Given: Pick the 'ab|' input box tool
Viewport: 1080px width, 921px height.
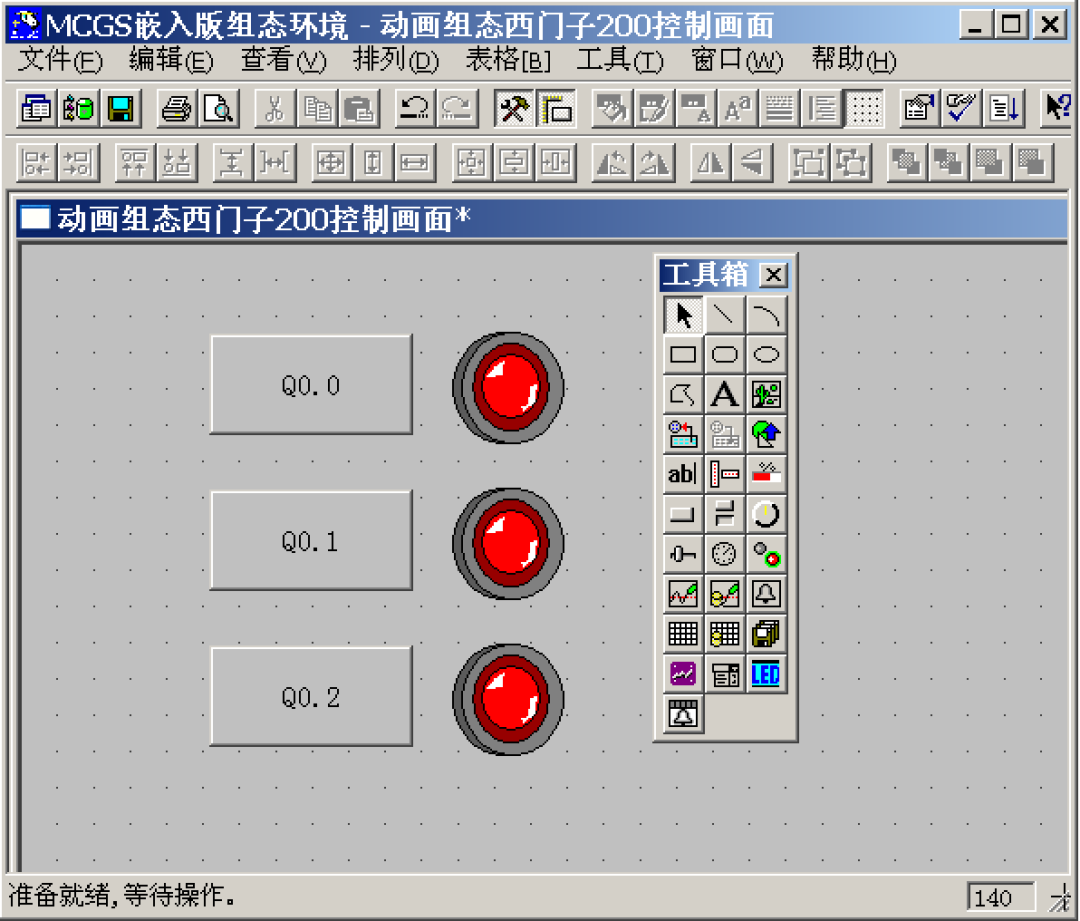Looking at the screenshot, I should click(683, 474).
